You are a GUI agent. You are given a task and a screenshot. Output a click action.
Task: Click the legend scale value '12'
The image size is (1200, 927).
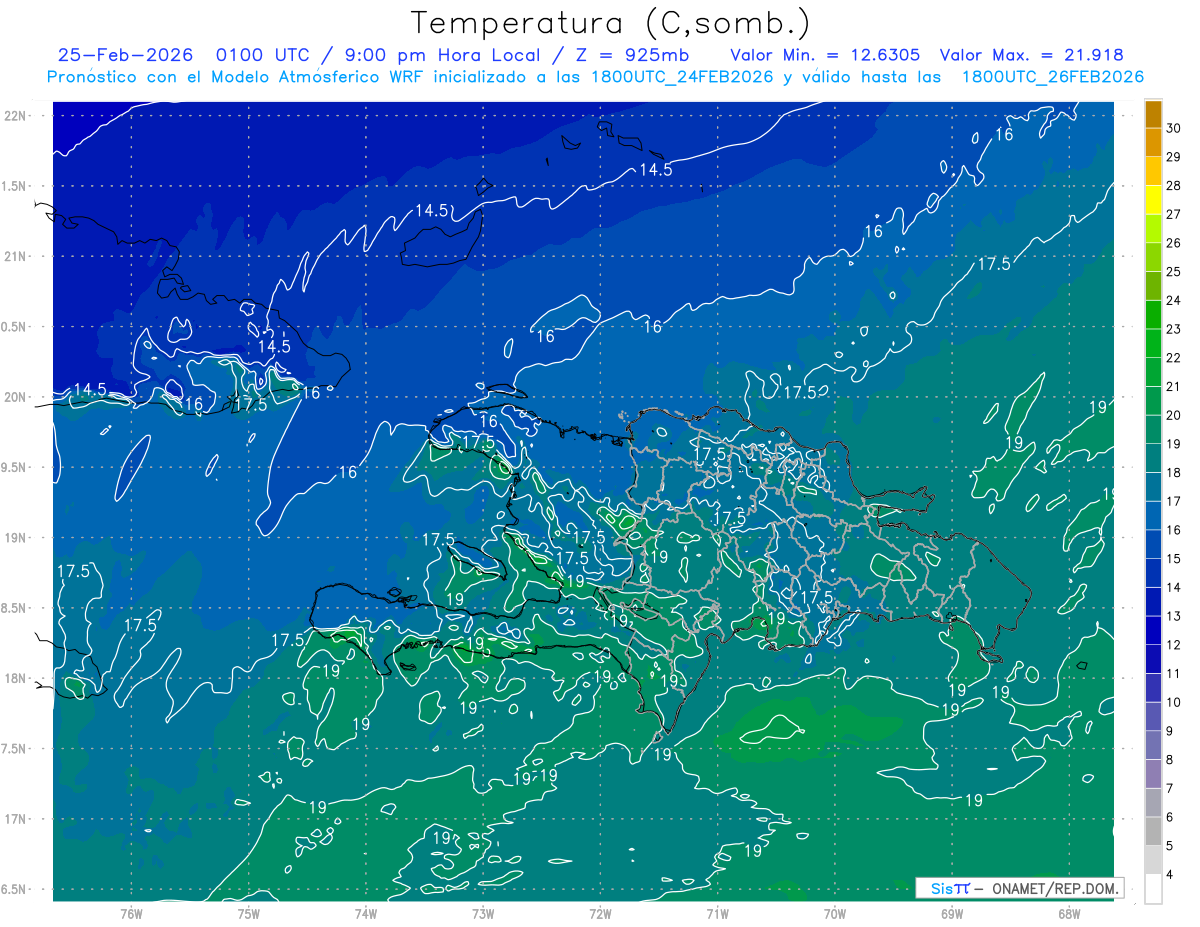[1173, 645]
